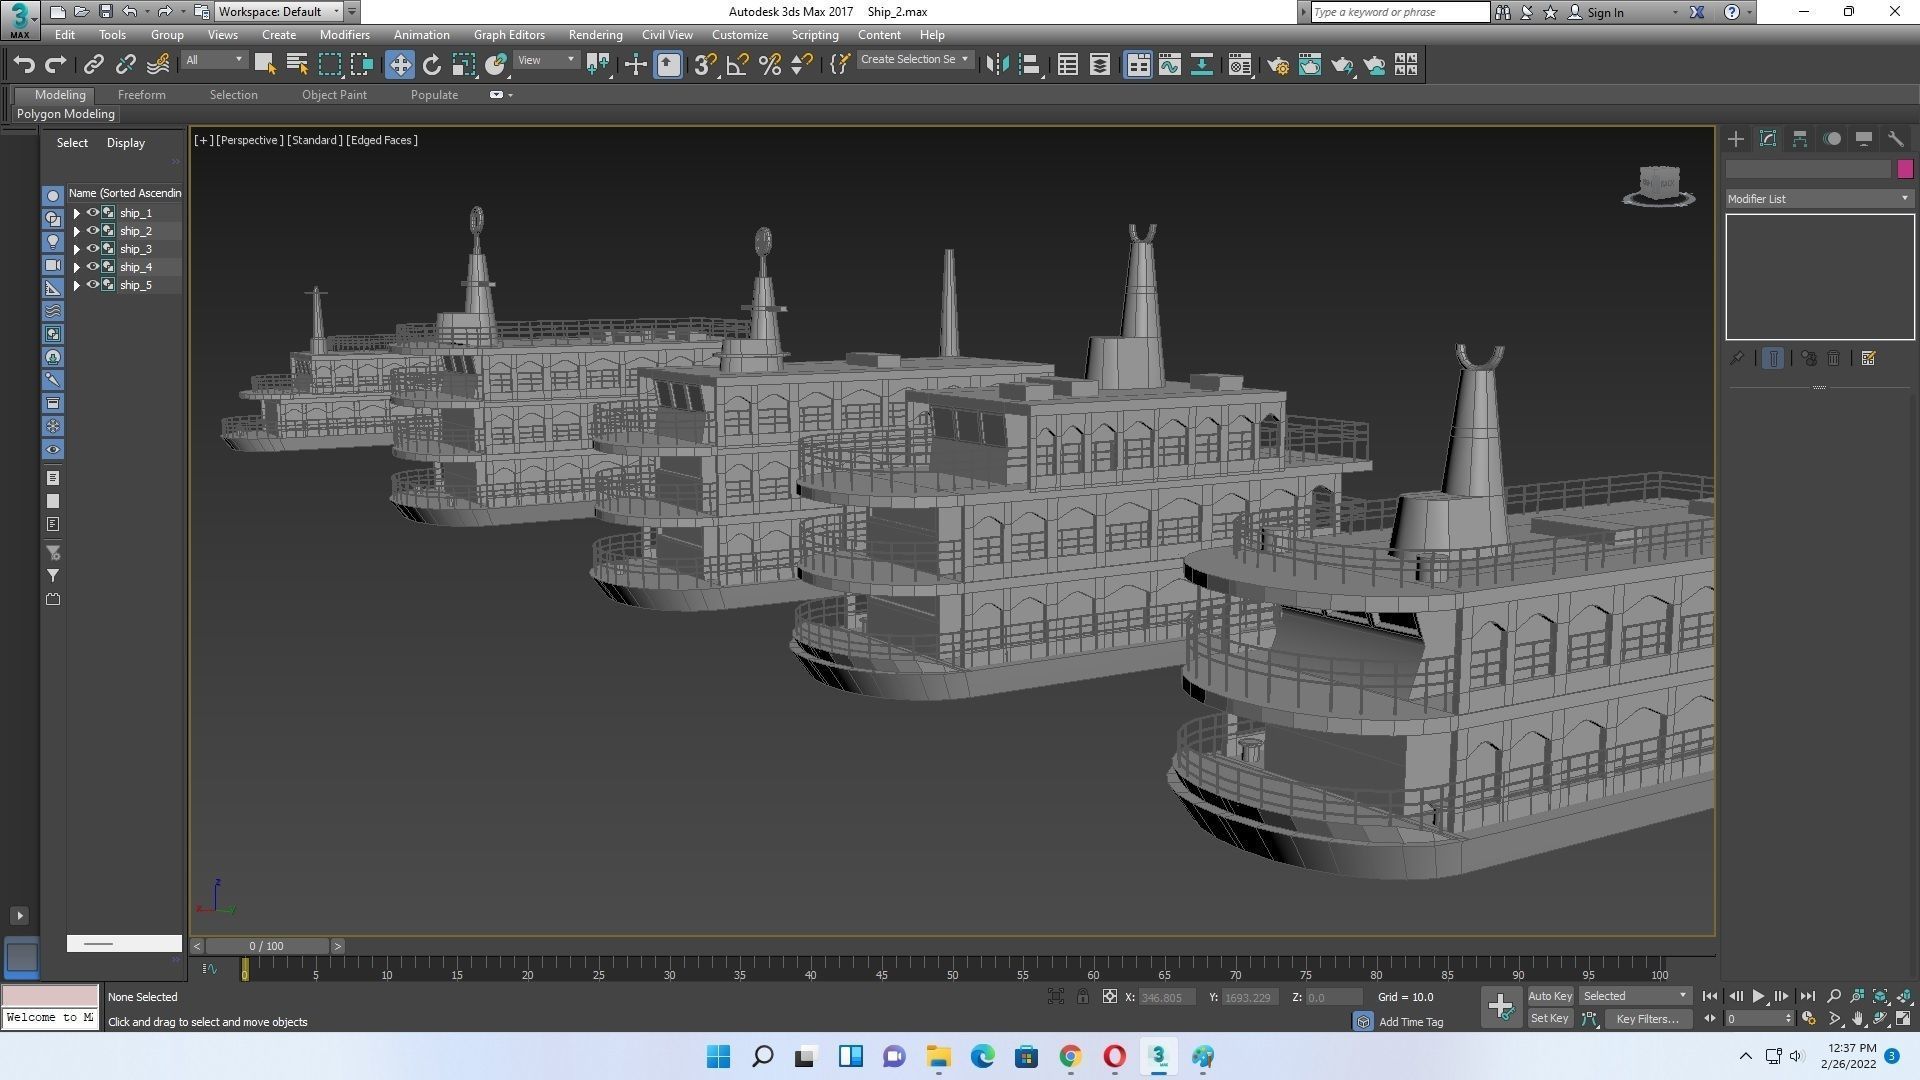Open the Workspace: Default dropdown
Screen dimensions: 1920x1080
279,12
